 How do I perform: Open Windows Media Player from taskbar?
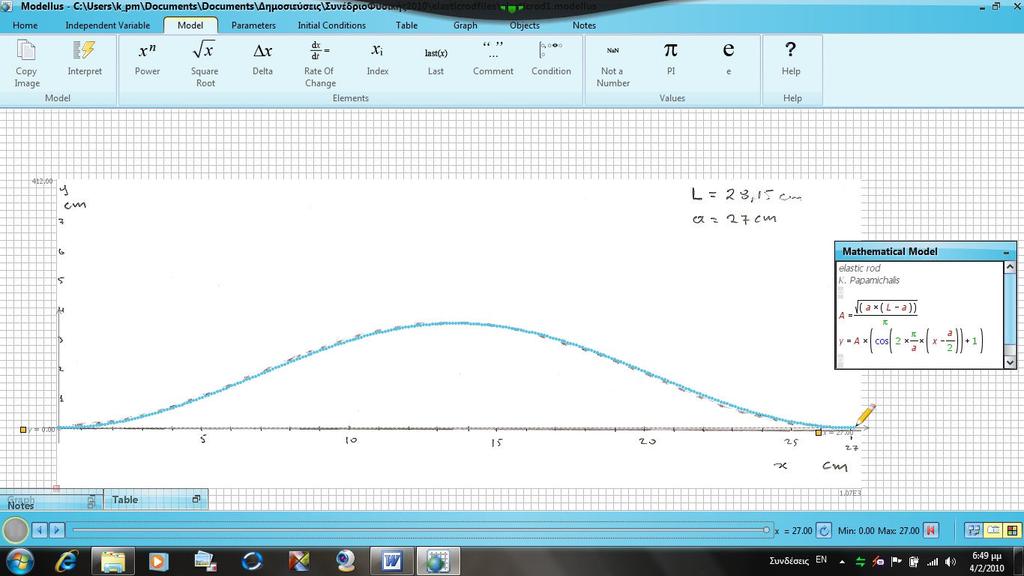(159, 561)
